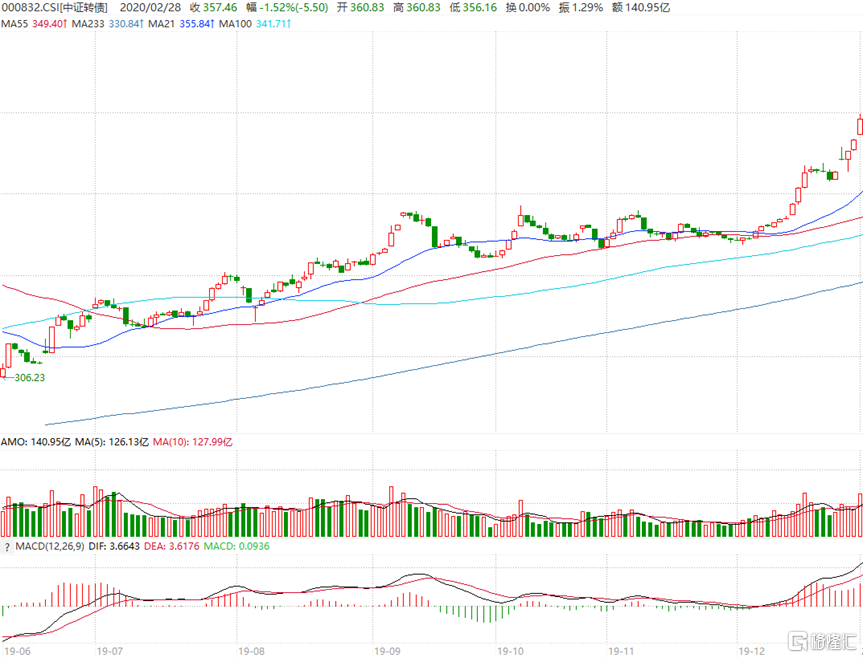
Task: Click the 000832.CSI[中证转债] index title
Action: click(x=54, y=8)
